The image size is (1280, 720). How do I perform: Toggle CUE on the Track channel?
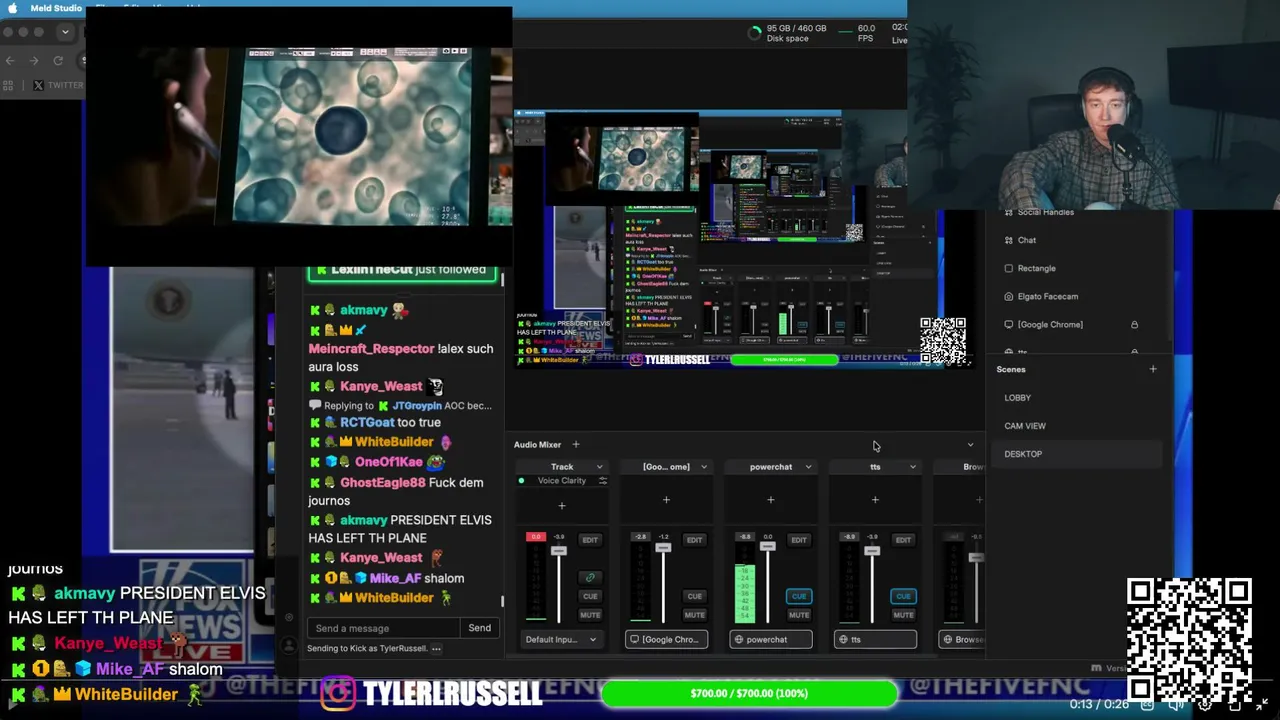click(x=590, y=596)
